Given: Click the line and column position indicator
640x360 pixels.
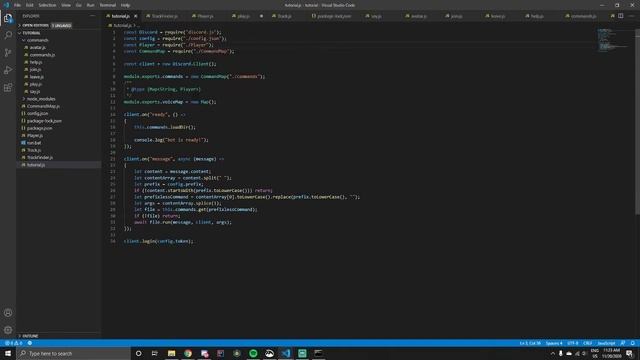Looking at the screenshot, I should (x=530, y=343).
